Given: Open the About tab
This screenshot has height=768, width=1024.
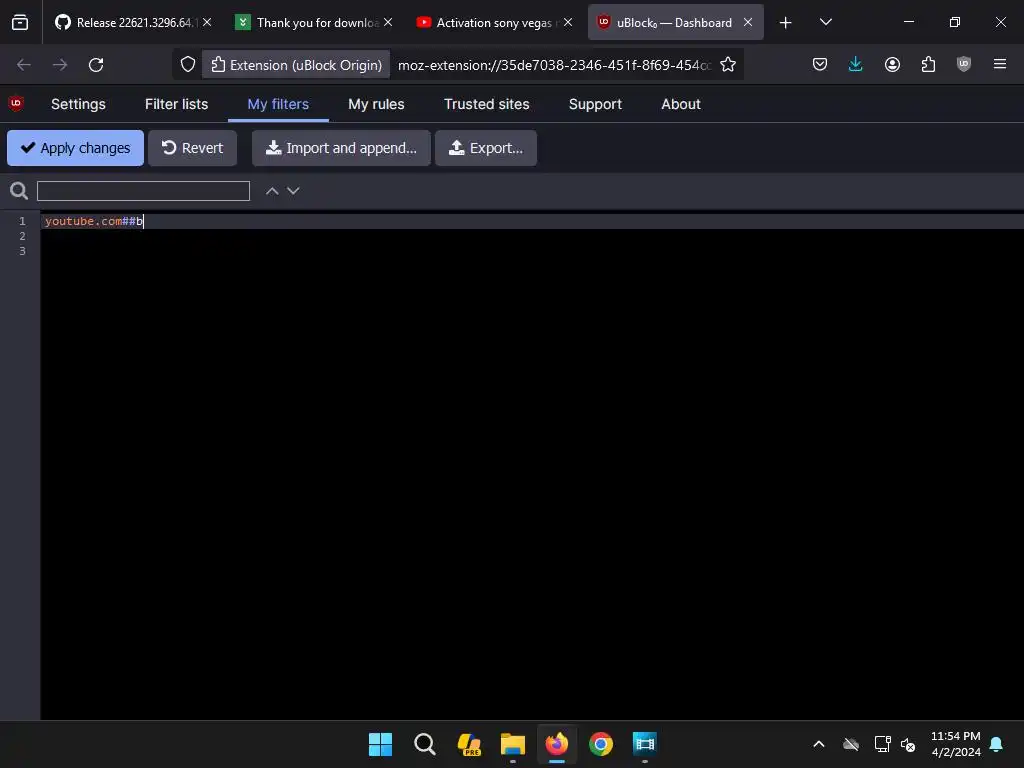Looking at the screenshot, I should [x=680, y=104].
